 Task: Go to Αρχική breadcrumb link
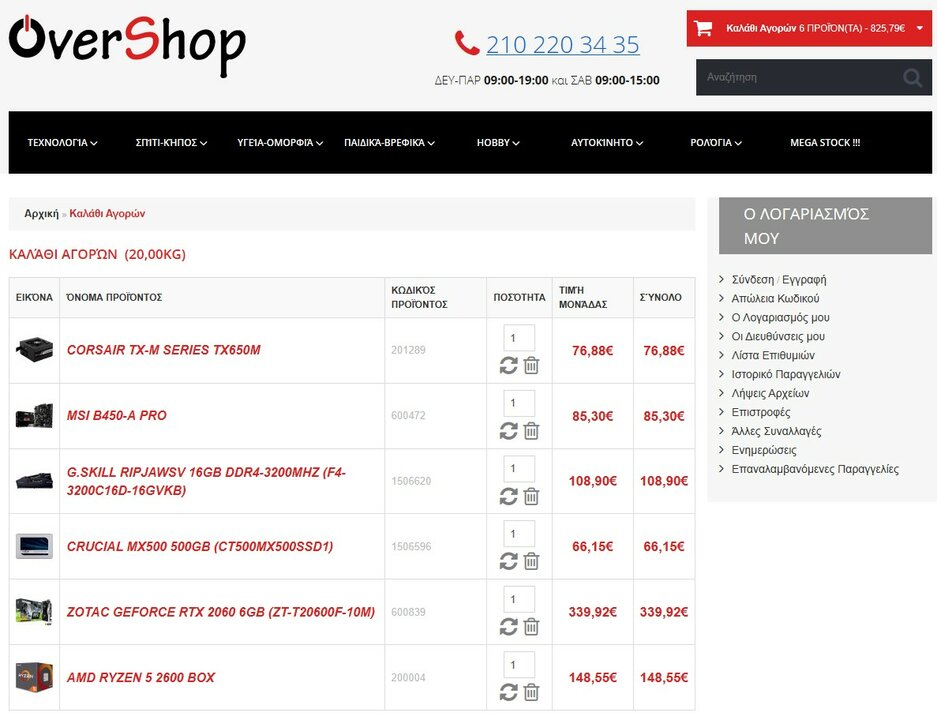click(x=41, y=213)
